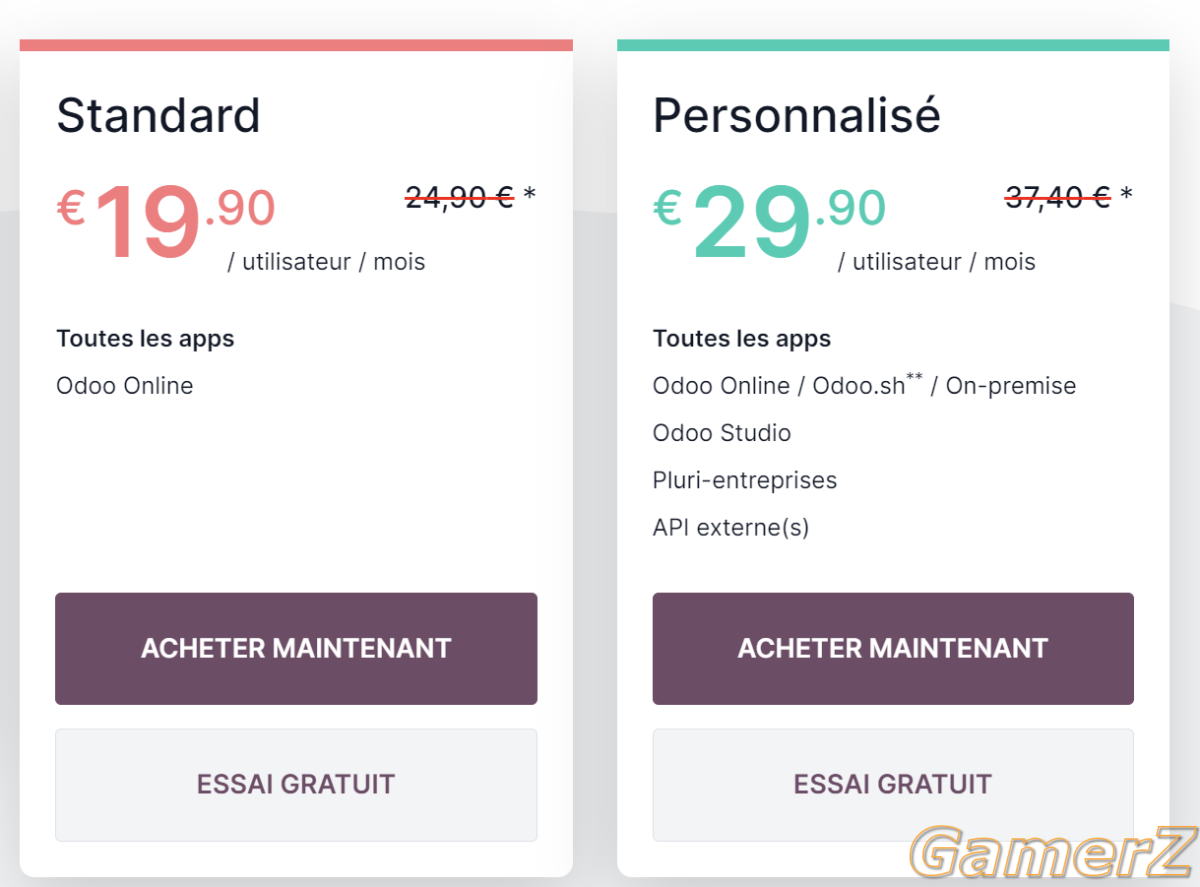This screenshot has height=887, width=1200.
Task: Click the Pluri-entreprises feature line
Action: 745,480
